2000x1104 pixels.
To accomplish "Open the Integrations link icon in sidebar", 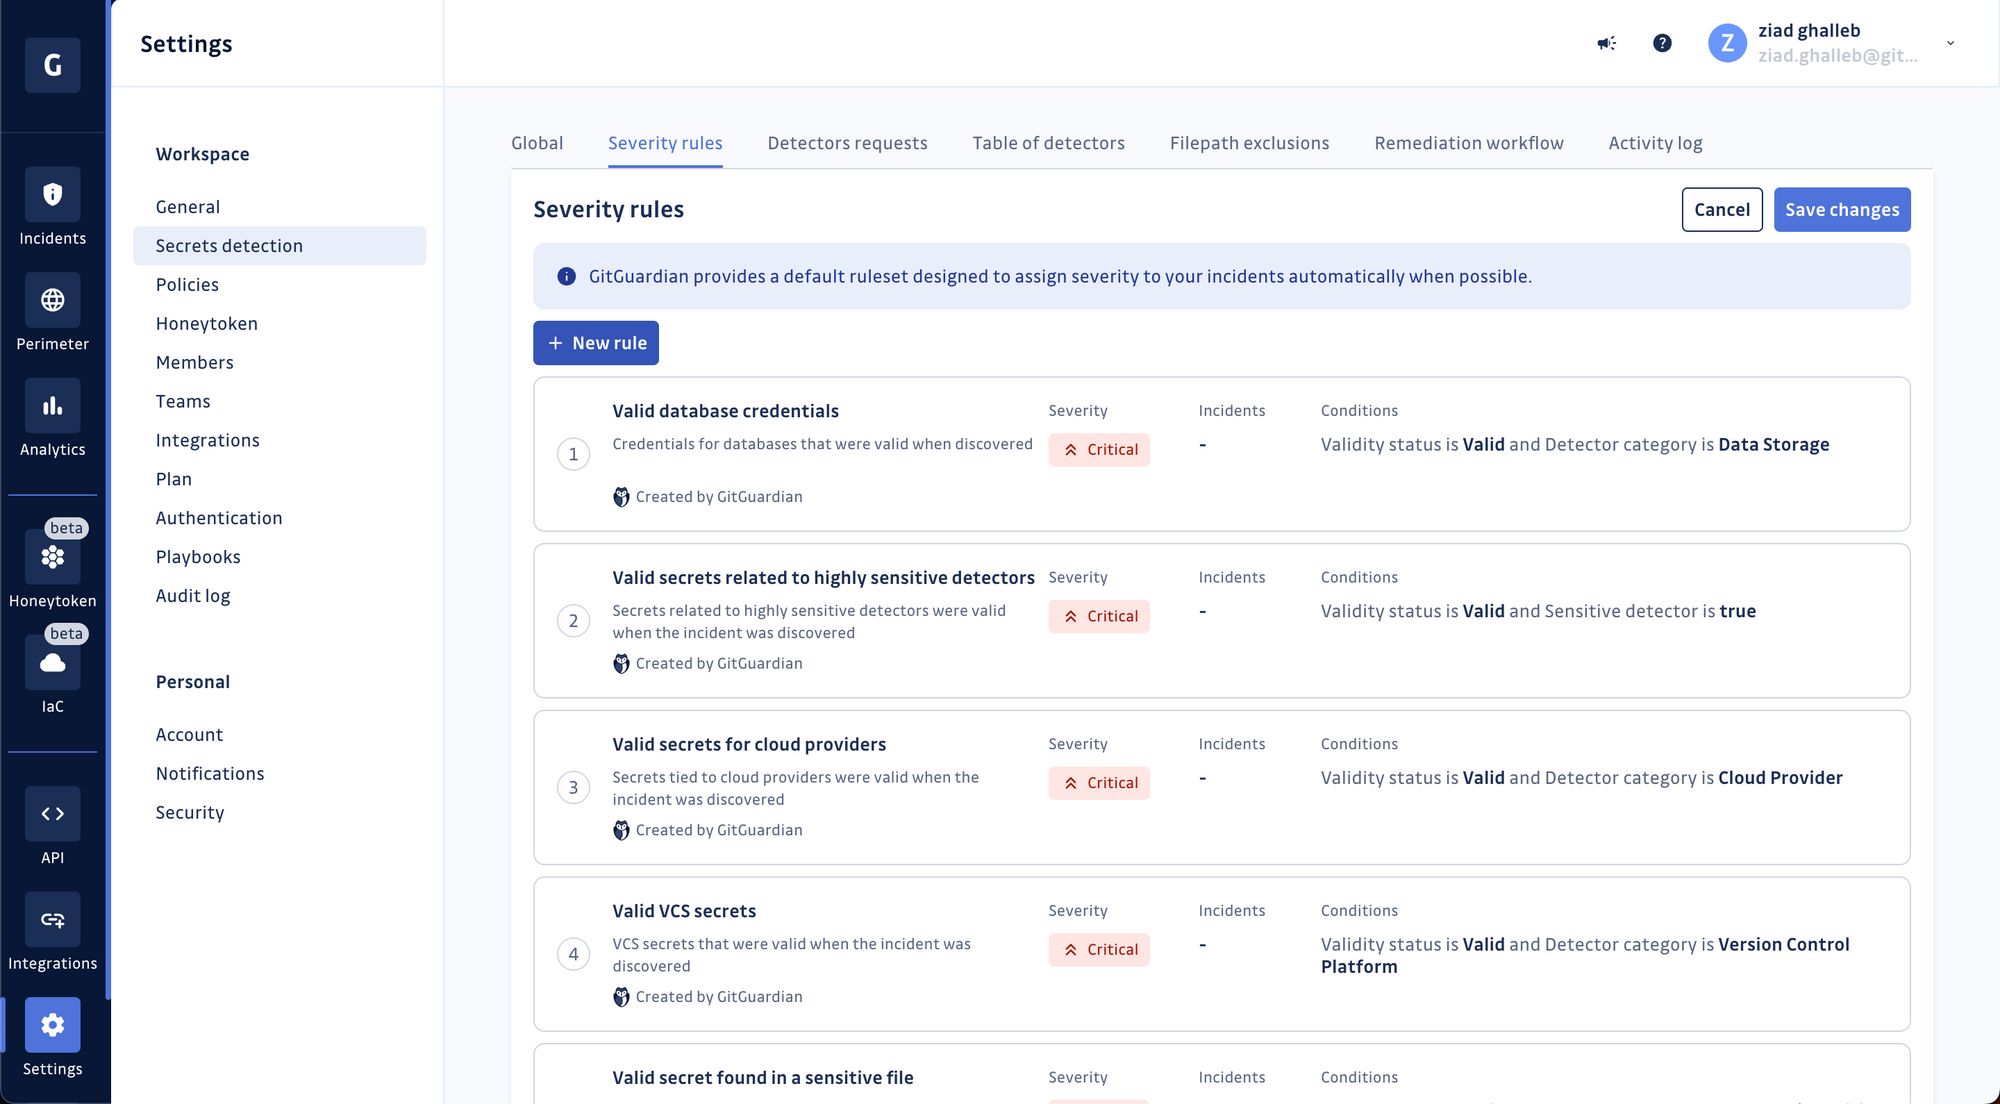I will pos(52,920).
